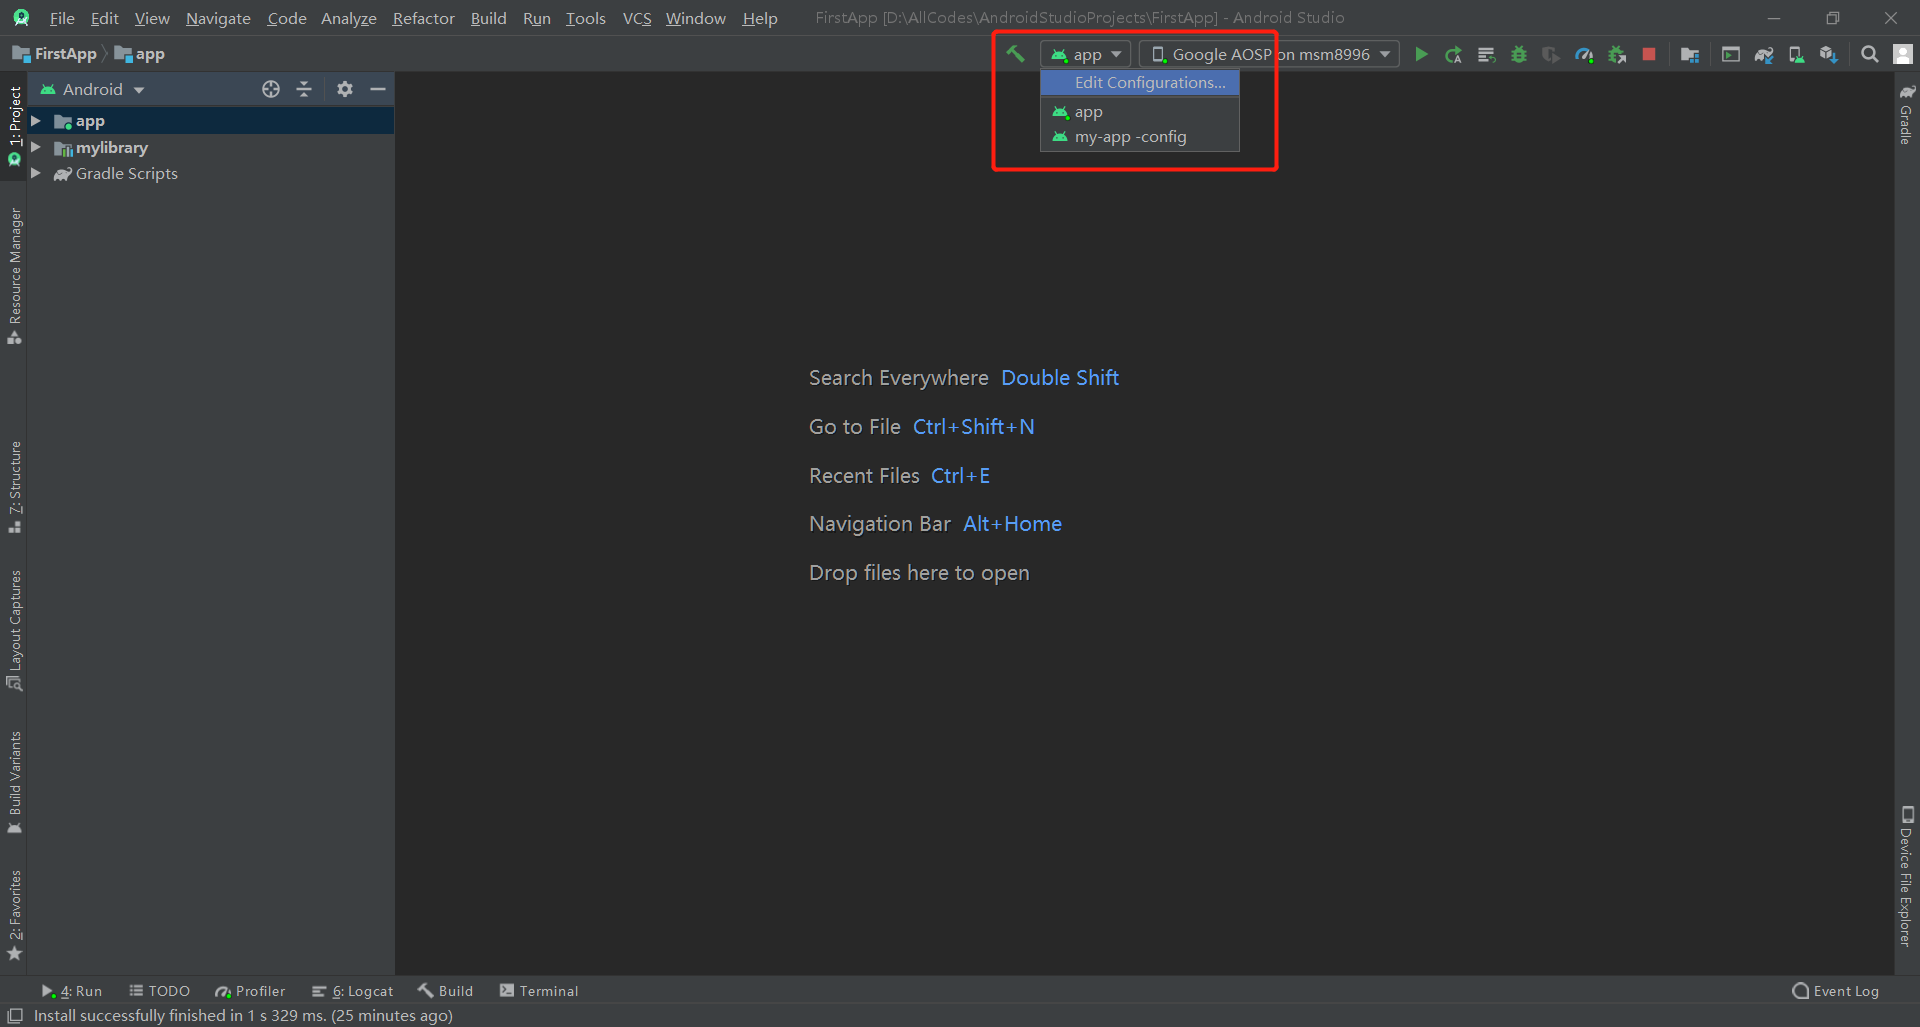
Task: Open the Refactor menu
Action: [423, 18]
